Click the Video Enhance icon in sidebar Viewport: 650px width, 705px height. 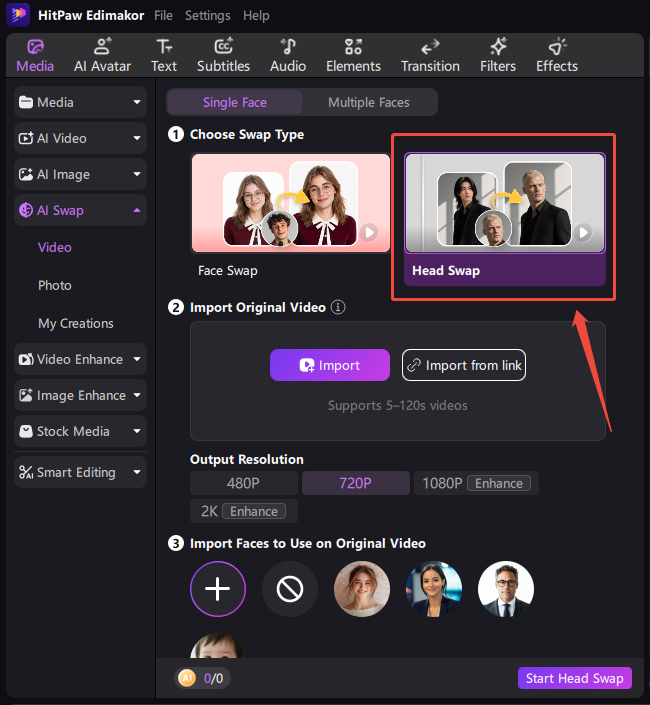26,359
